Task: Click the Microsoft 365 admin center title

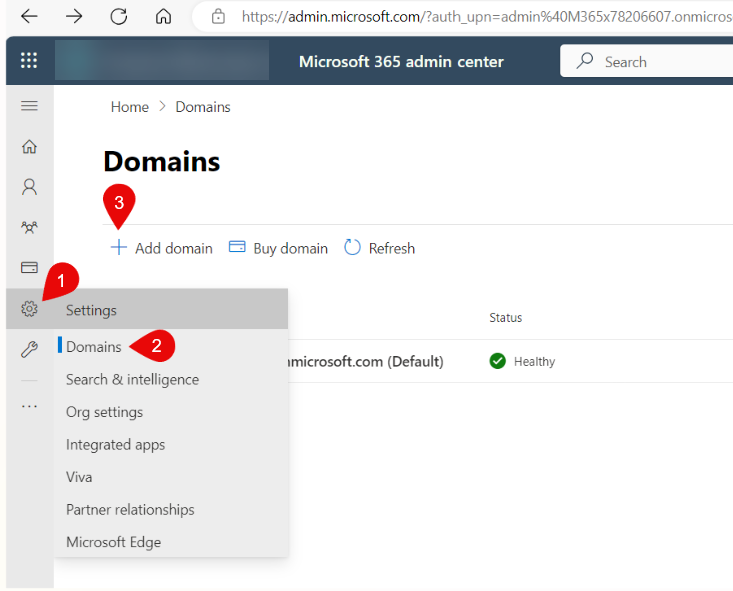Action: tap(401, 62)
